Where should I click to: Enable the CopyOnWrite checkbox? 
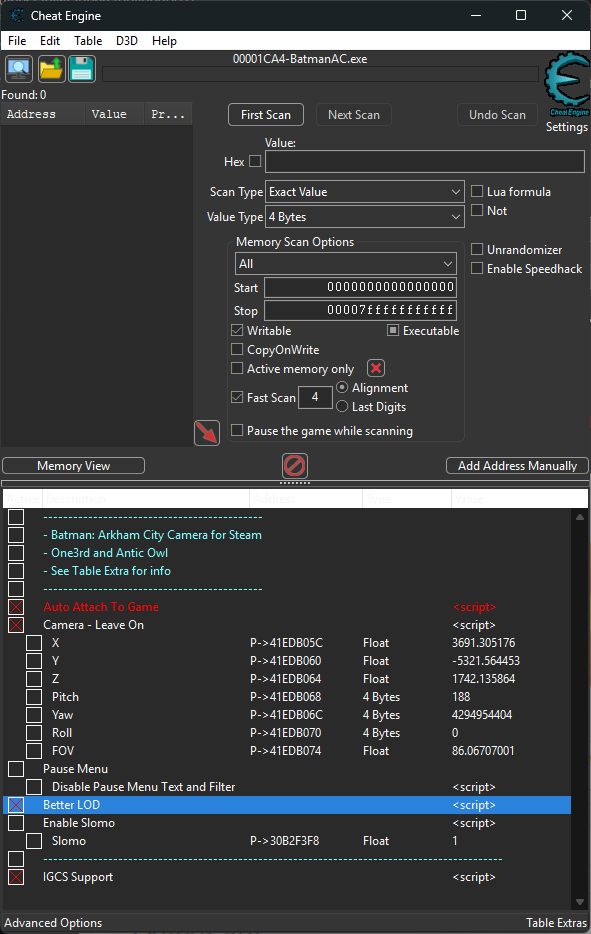237,349
